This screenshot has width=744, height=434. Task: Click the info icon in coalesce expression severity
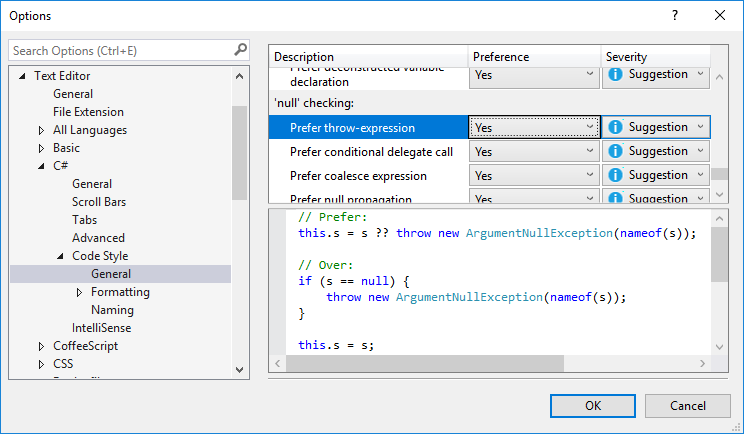coord(616,175)
